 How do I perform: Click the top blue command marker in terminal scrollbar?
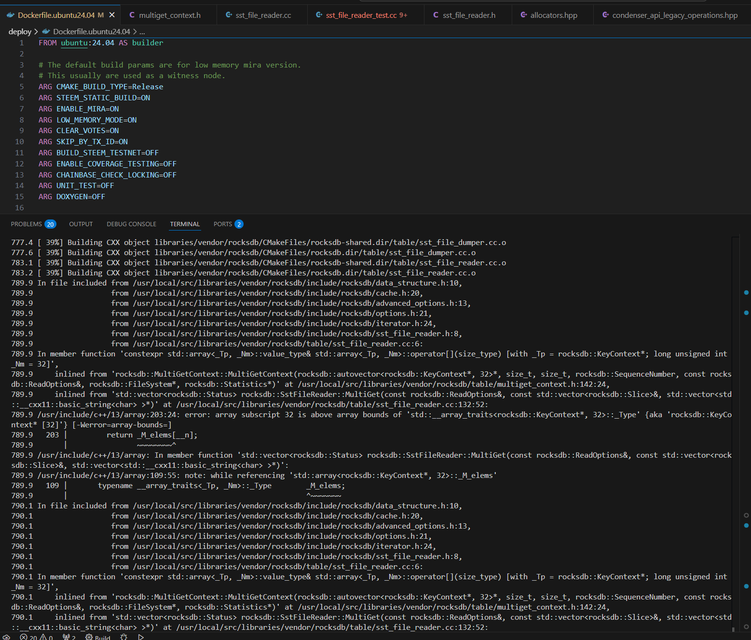[746, 292]
